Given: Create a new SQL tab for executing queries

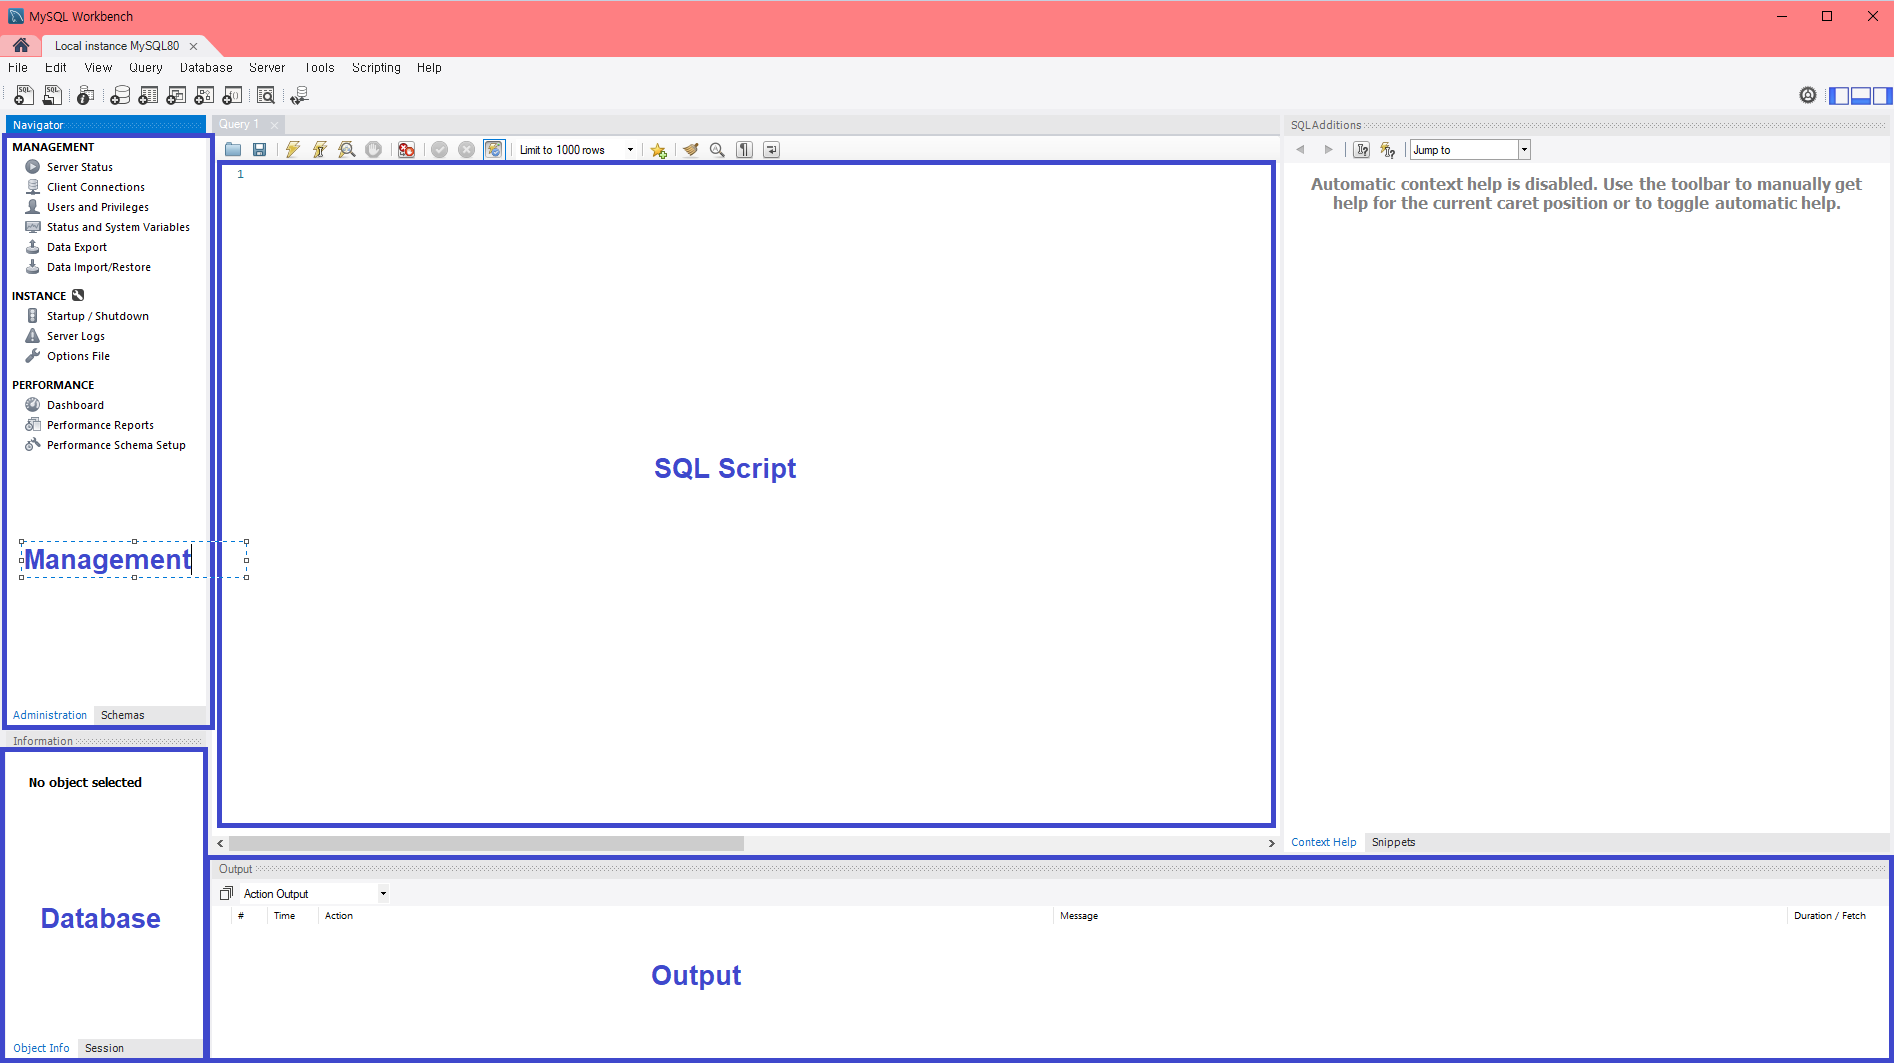Looking at the screenshot, I should pos(22,95).
